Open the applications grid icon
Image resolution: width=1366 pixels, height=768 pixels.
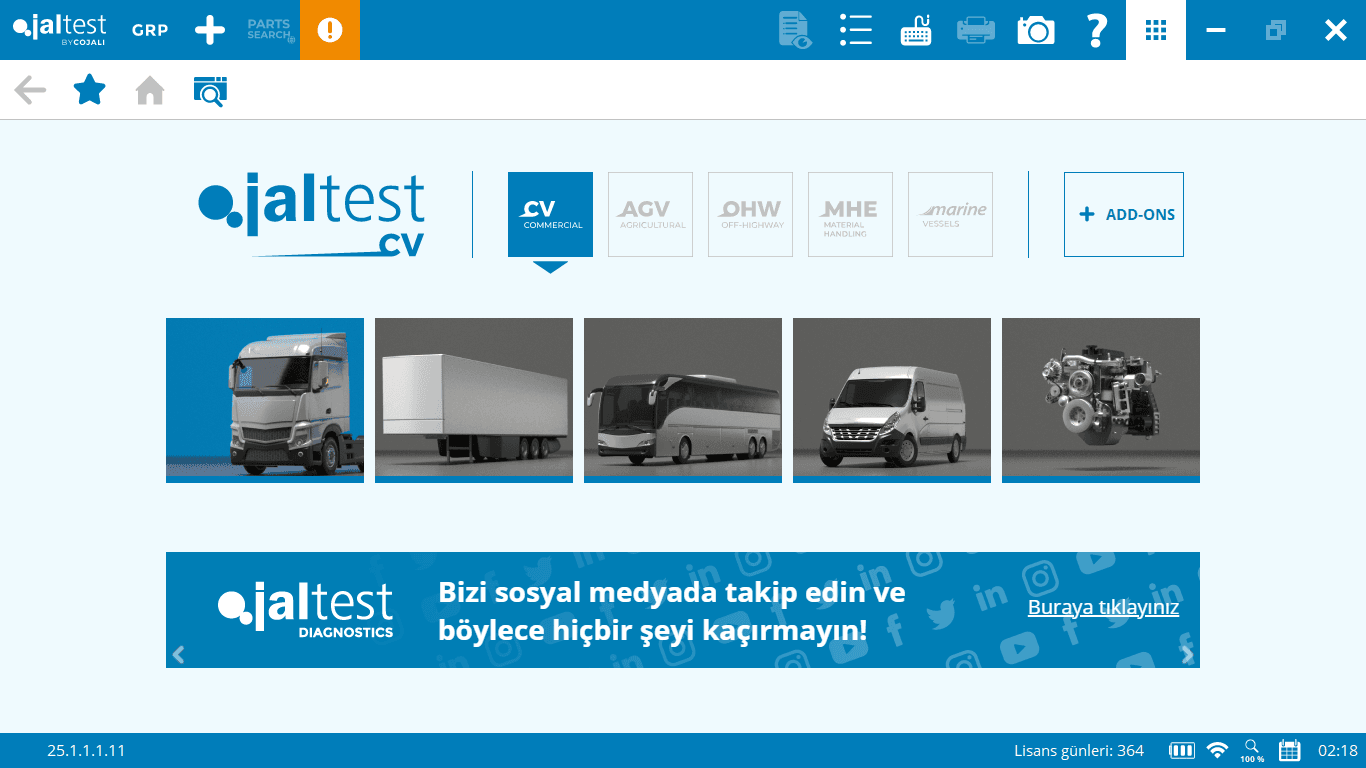[1155, 30]
